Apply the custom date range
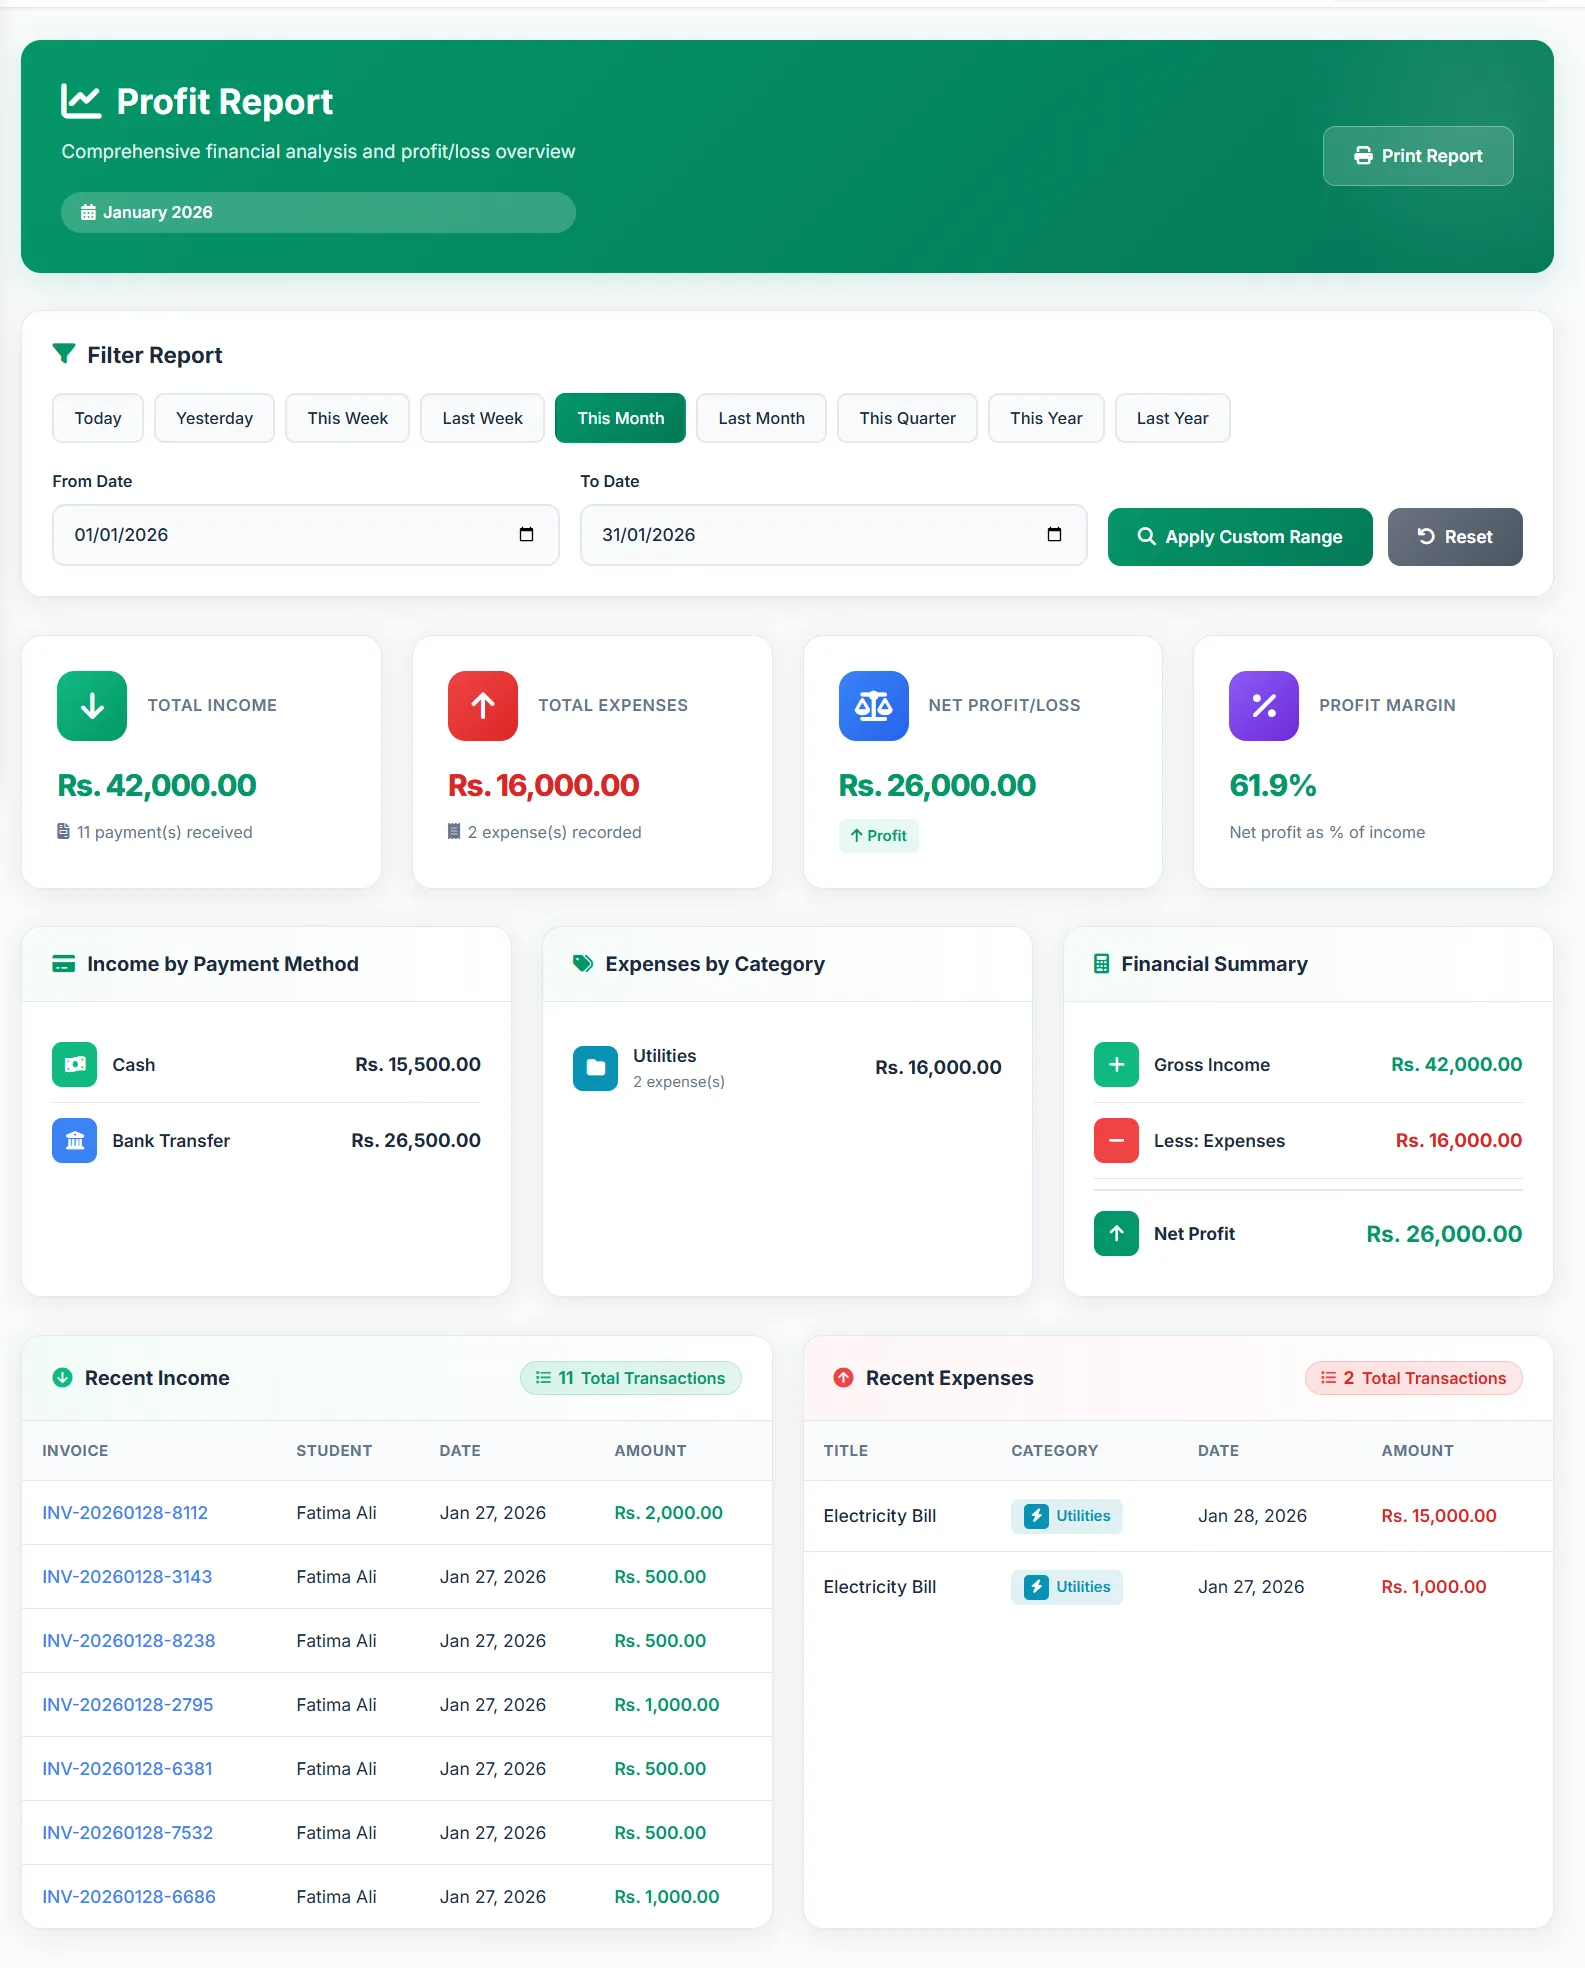 (x=1239, y=537)
